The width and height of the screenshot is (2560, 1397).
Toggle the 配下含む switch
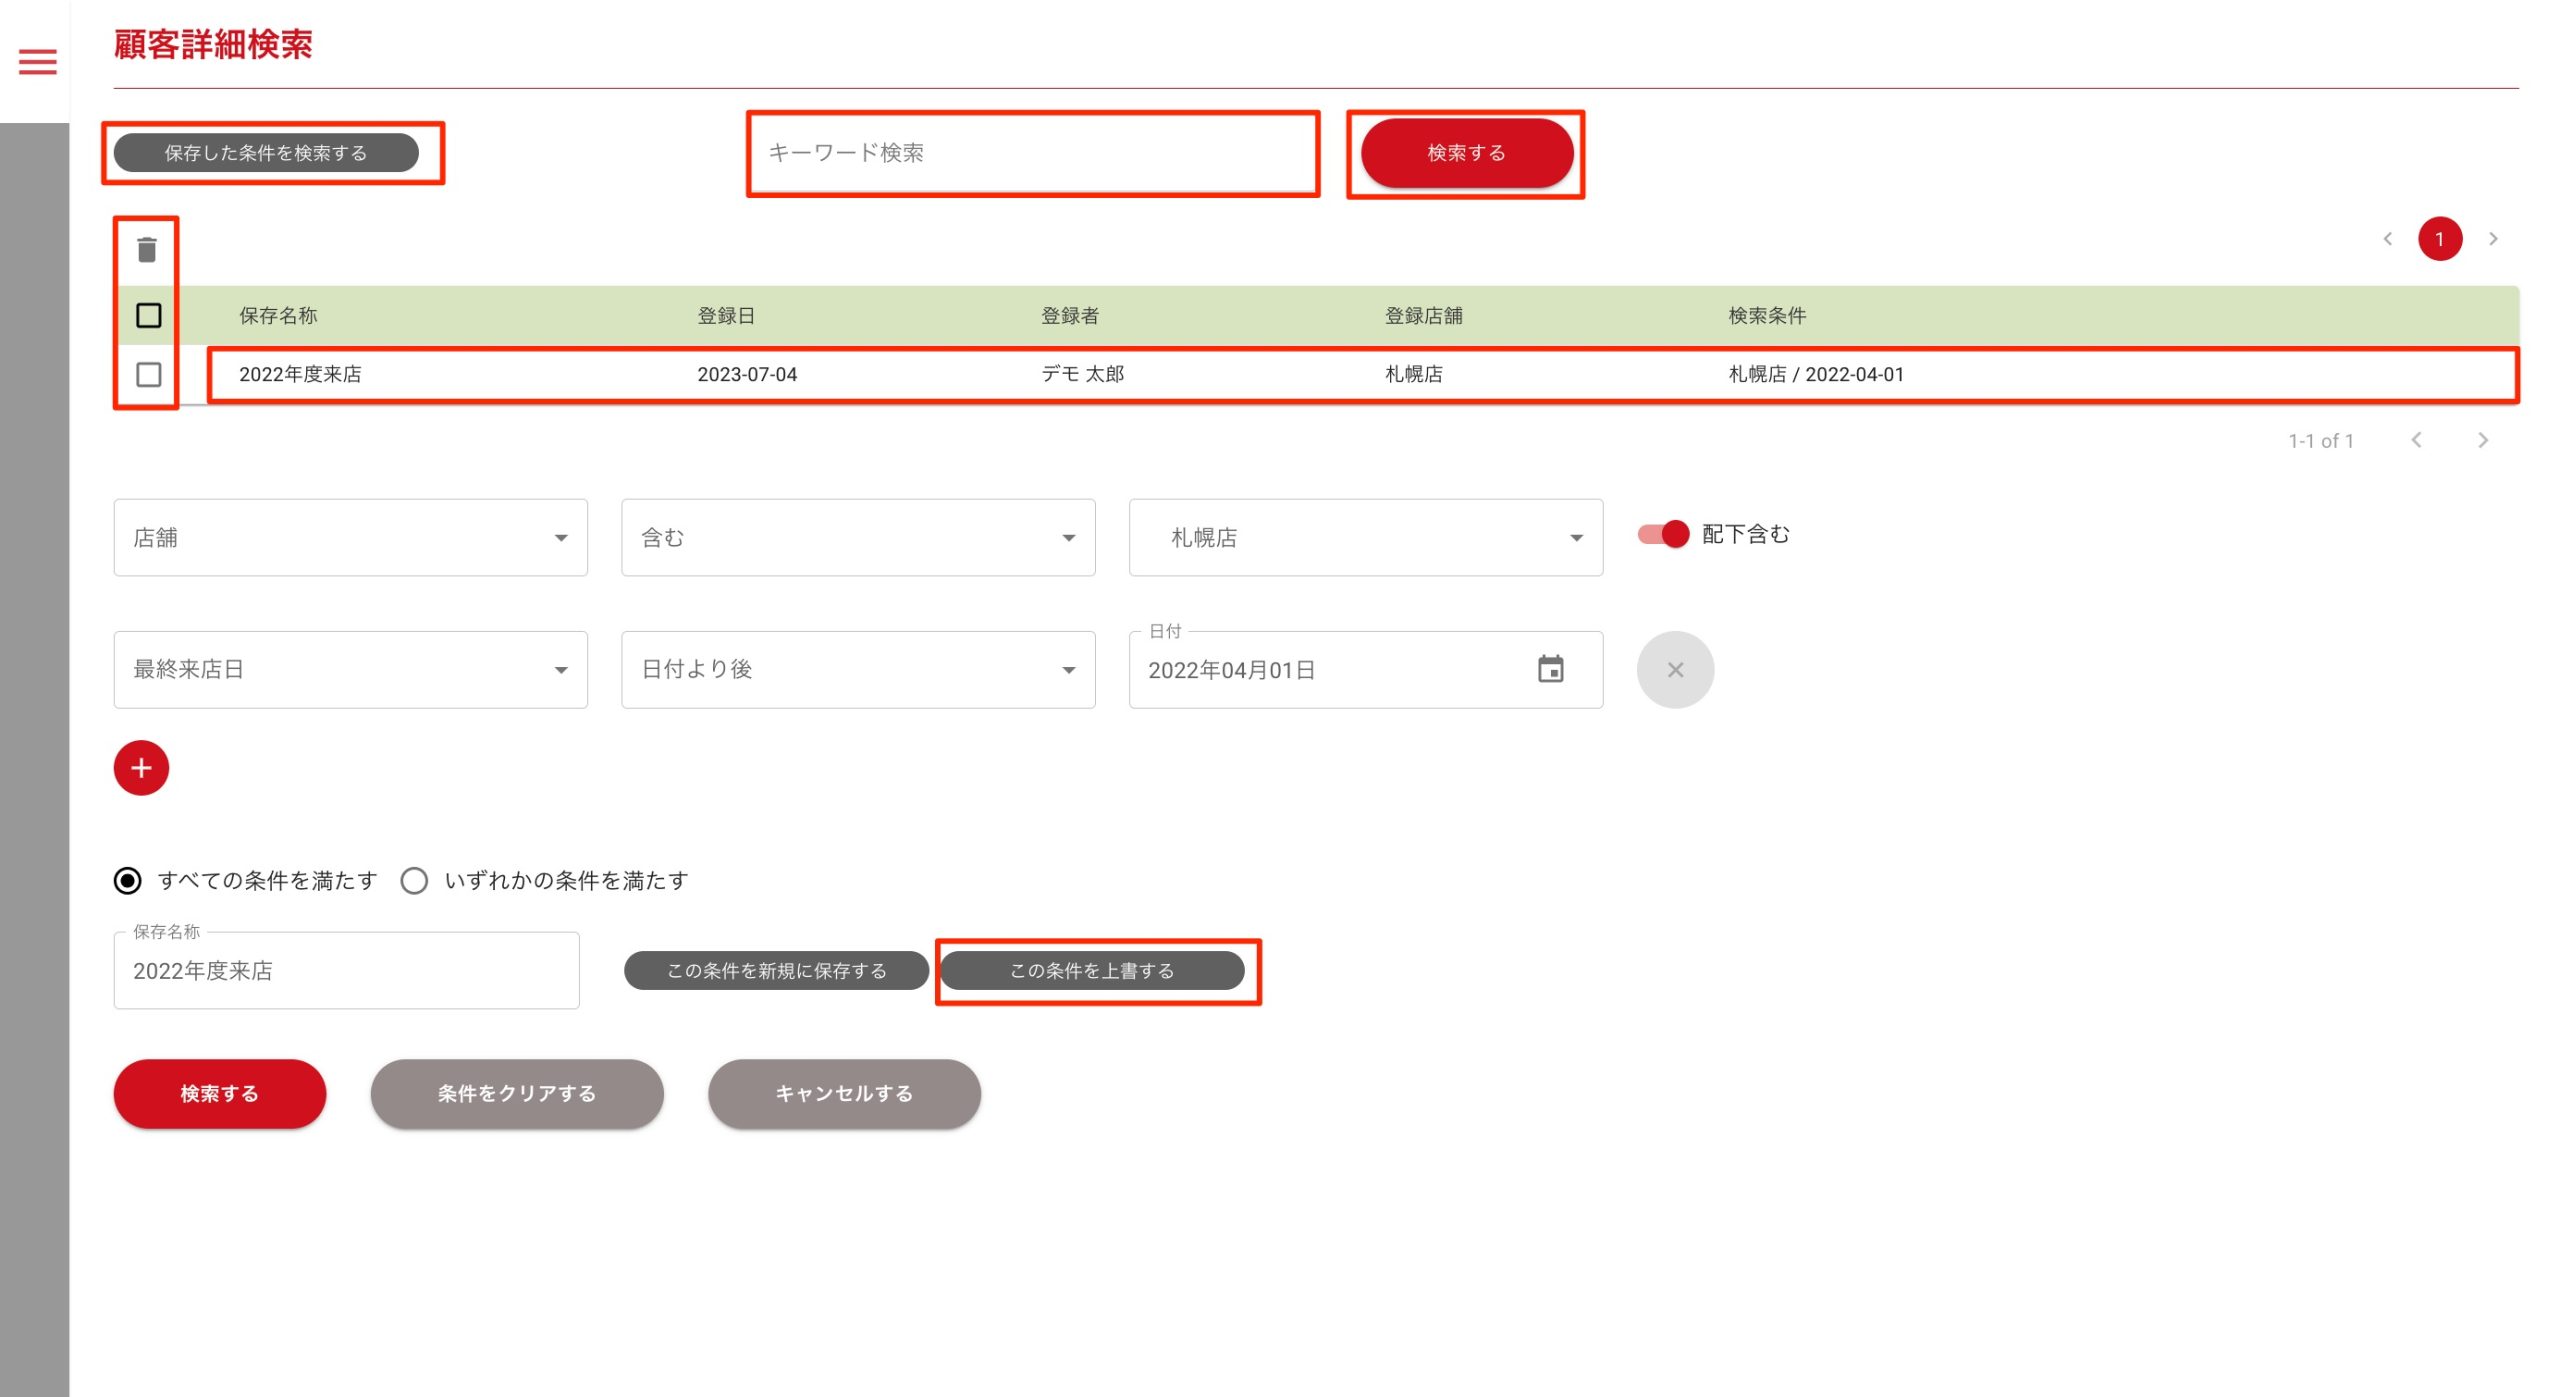1663,534
